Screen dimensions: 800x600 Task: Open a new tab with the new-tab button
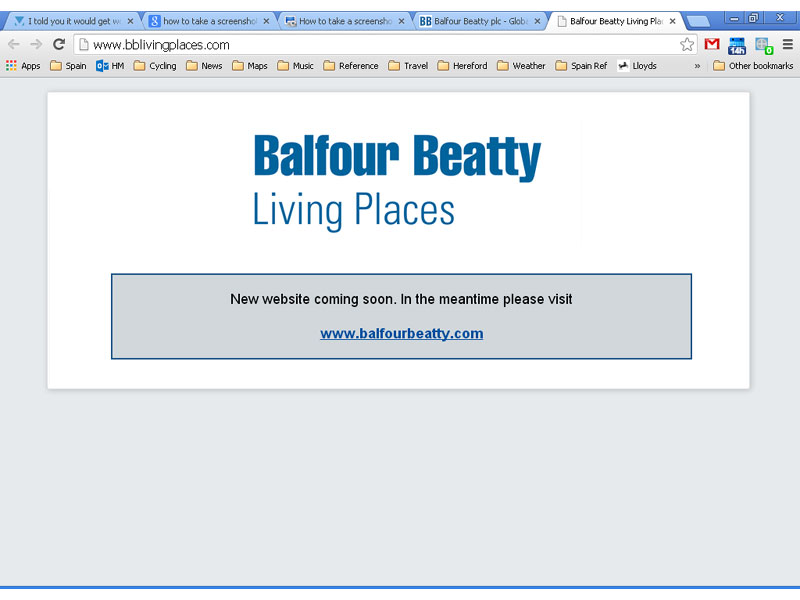point(698,21)
